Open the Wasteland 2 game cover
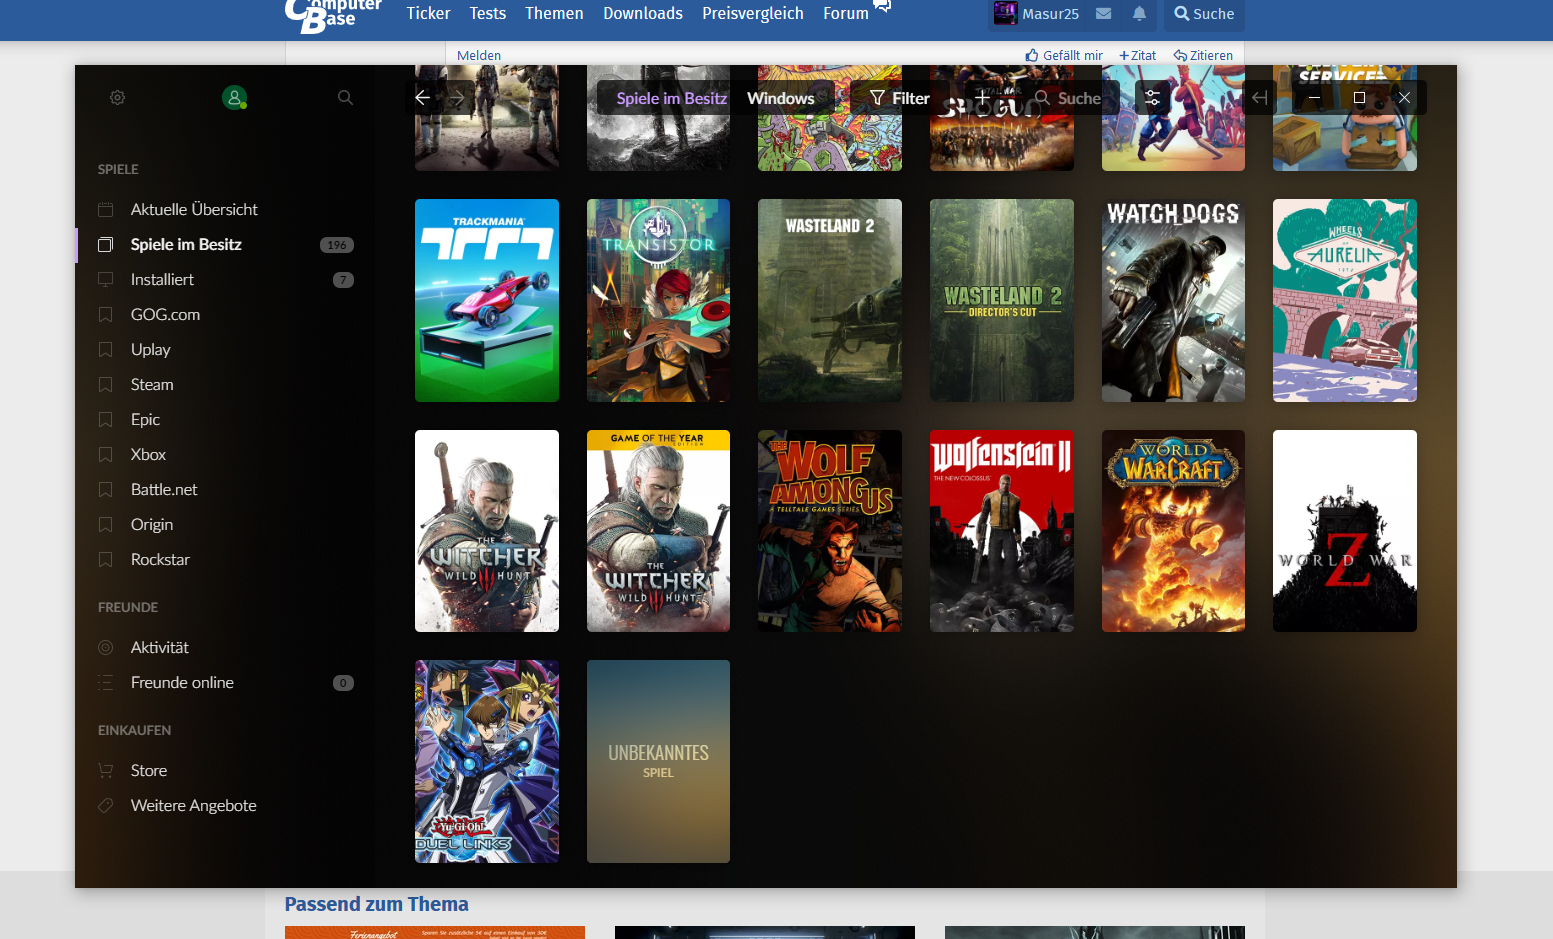Viewport: 1553px width, 939px height. click(x=830, y=300)
